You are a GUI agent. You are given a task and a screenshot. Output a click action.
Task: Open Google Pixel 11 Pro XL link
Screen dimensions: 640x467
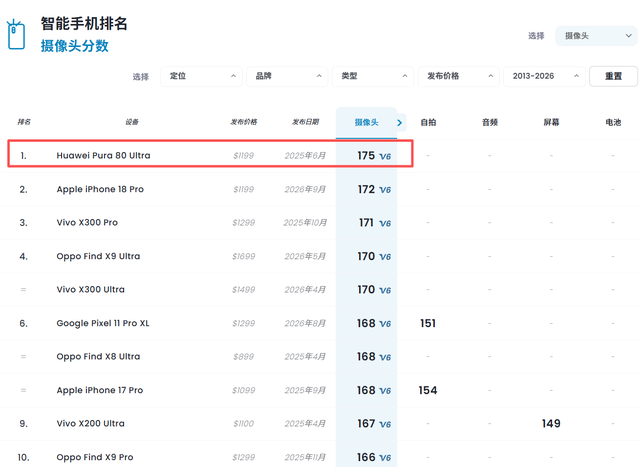(x=103, y=323)
